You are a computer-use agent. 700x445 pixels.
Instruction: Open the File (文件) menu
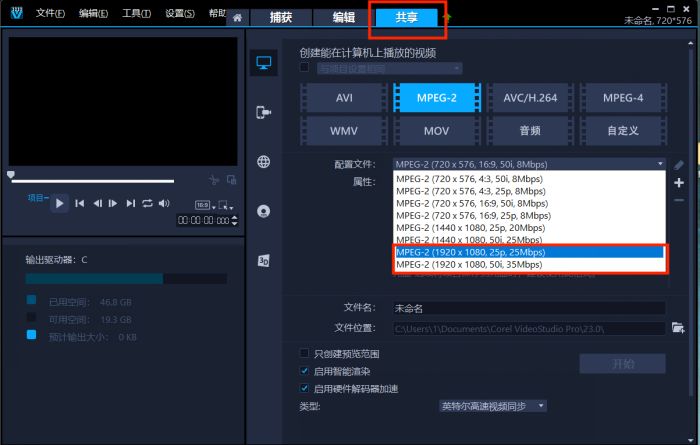(50, 13)
